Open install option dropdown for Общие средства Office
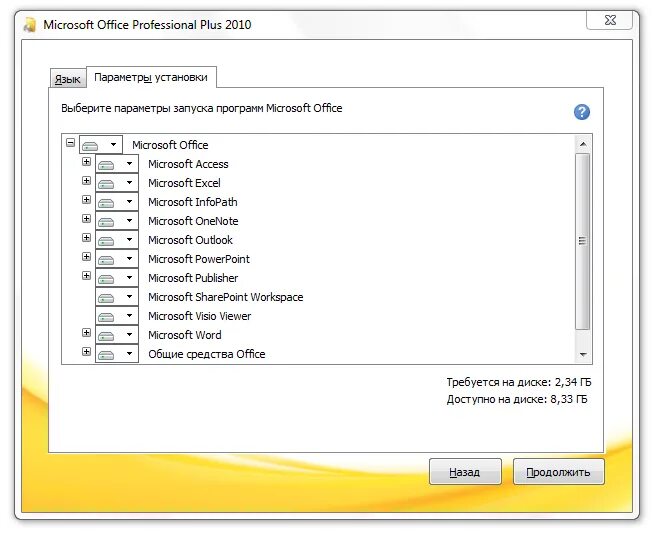Image resolution: width=655 pixels, height=534 pixels. (x=117, y=354)
